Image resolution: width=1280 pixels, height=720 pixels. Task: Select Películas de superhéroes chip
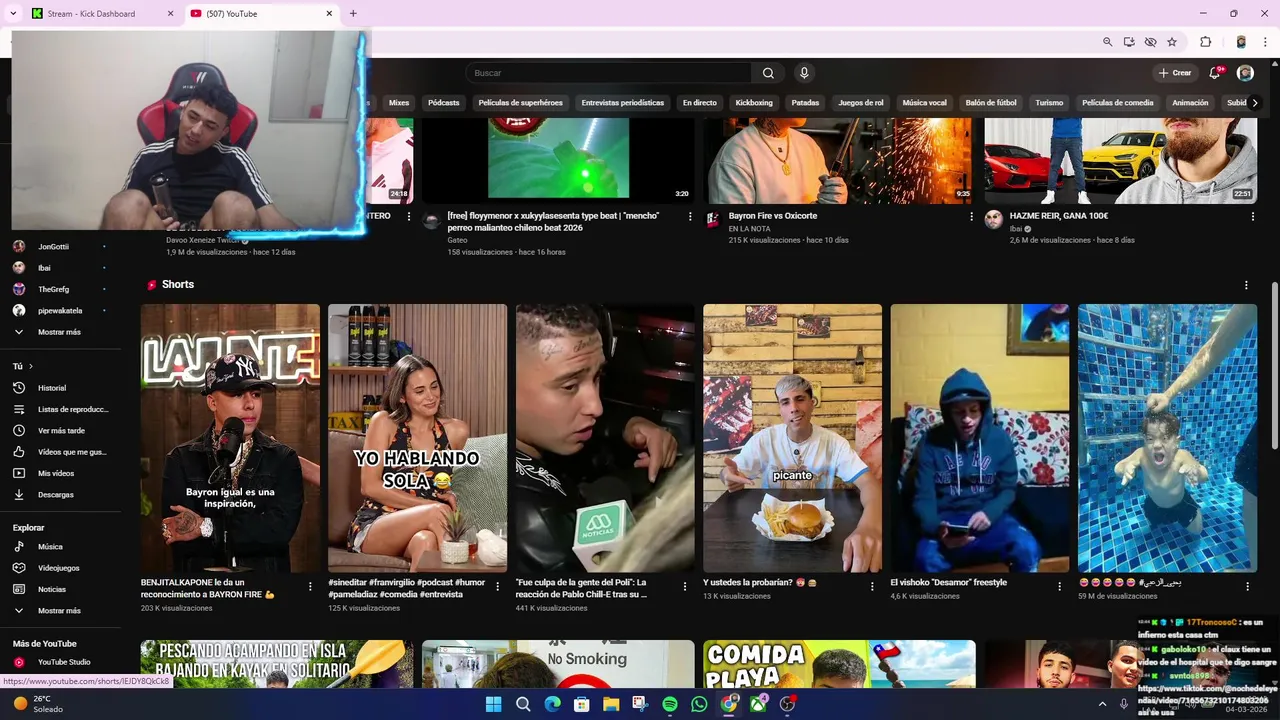pos(520,103)
